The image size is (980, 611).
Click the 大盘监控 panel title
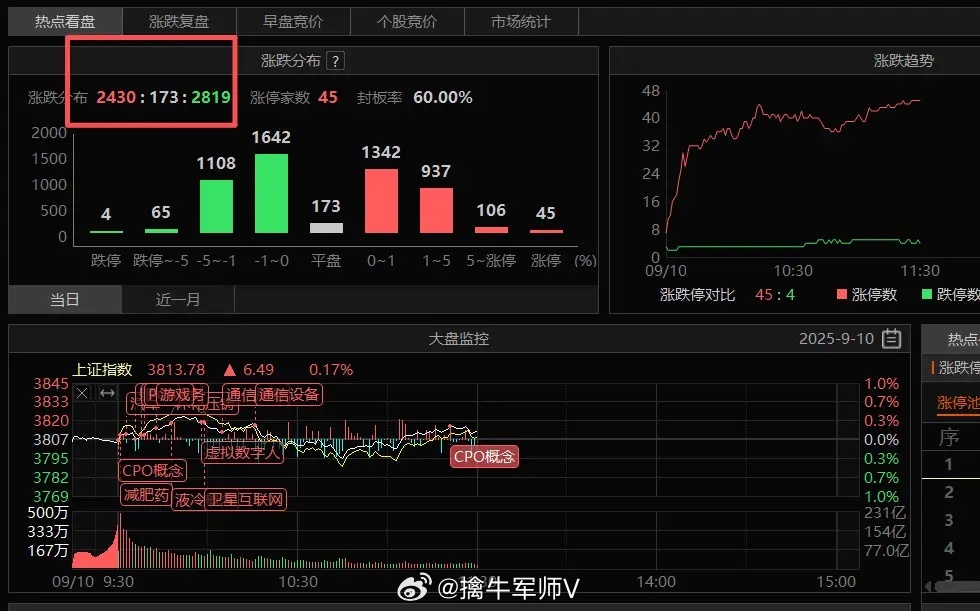[459, 339]
